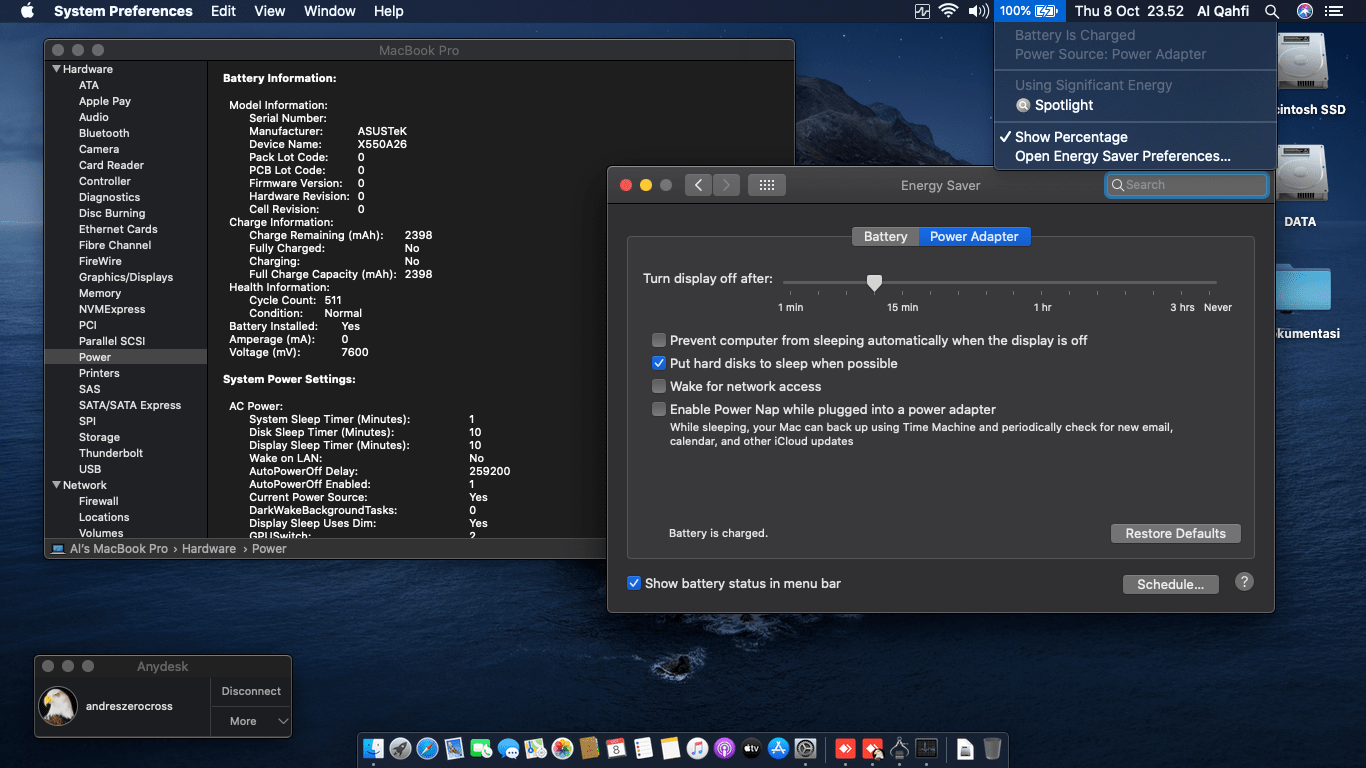Select the Power Adapter tab

tap(974, 237)
